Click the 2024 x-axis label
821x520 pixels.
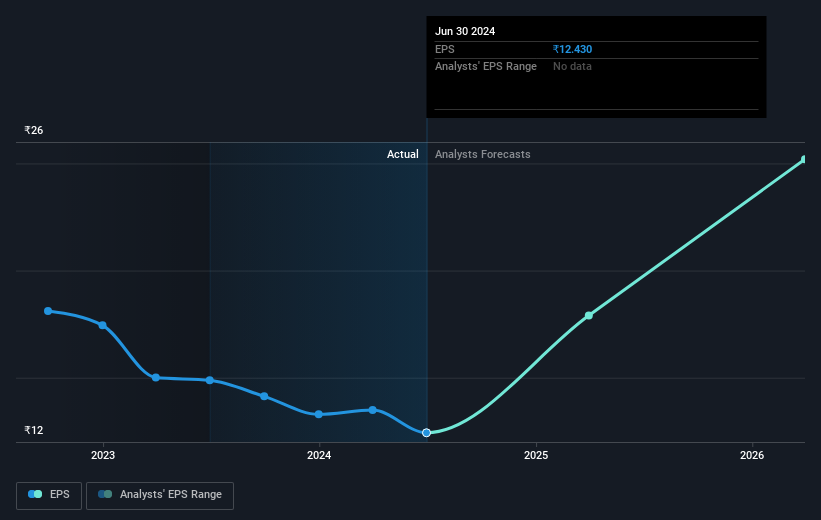[x=319, y=455]
